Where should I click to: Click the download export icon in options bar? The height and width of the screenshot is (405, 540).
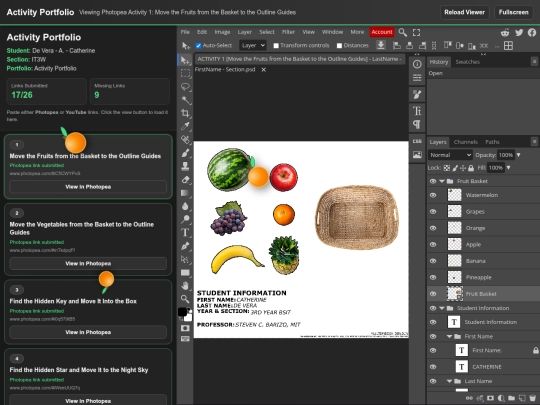point(381,45)
